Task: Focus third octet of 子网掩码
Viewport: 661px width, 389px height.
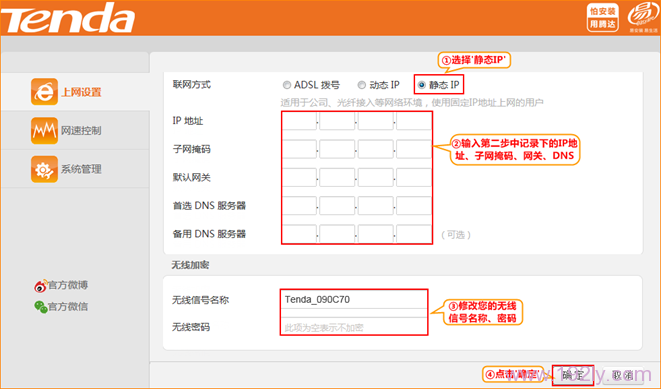Action: click(376, 149)
